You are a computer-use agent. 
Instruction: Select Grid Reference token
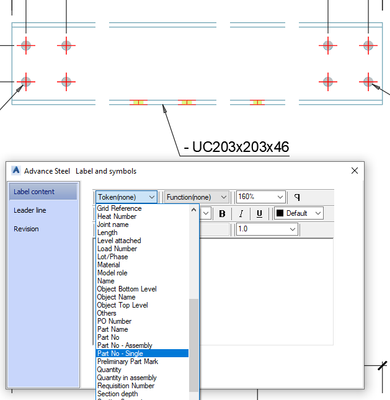[x=142, y=208]
